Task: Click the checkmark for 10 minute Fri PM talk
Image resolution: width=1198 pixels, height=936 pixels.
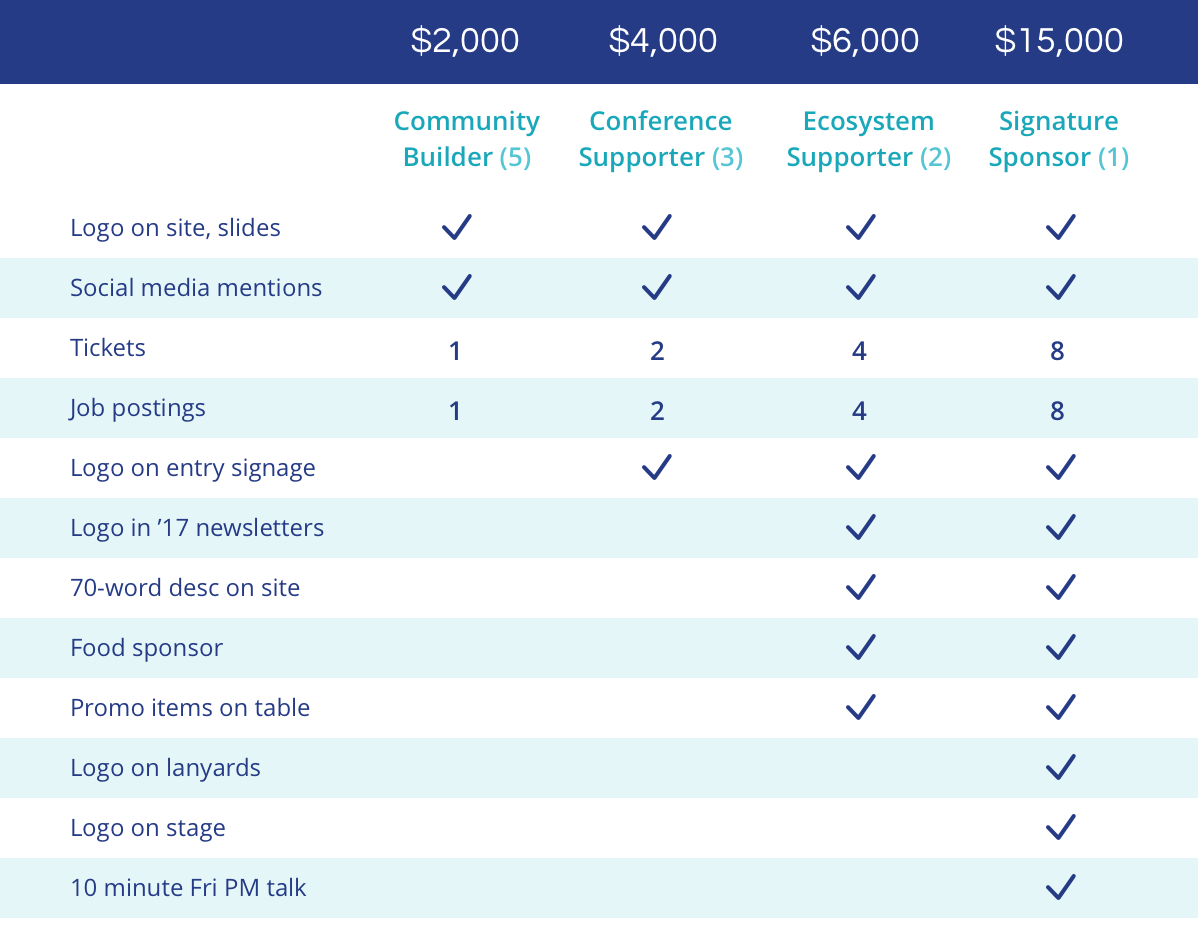Action: 1059,887
